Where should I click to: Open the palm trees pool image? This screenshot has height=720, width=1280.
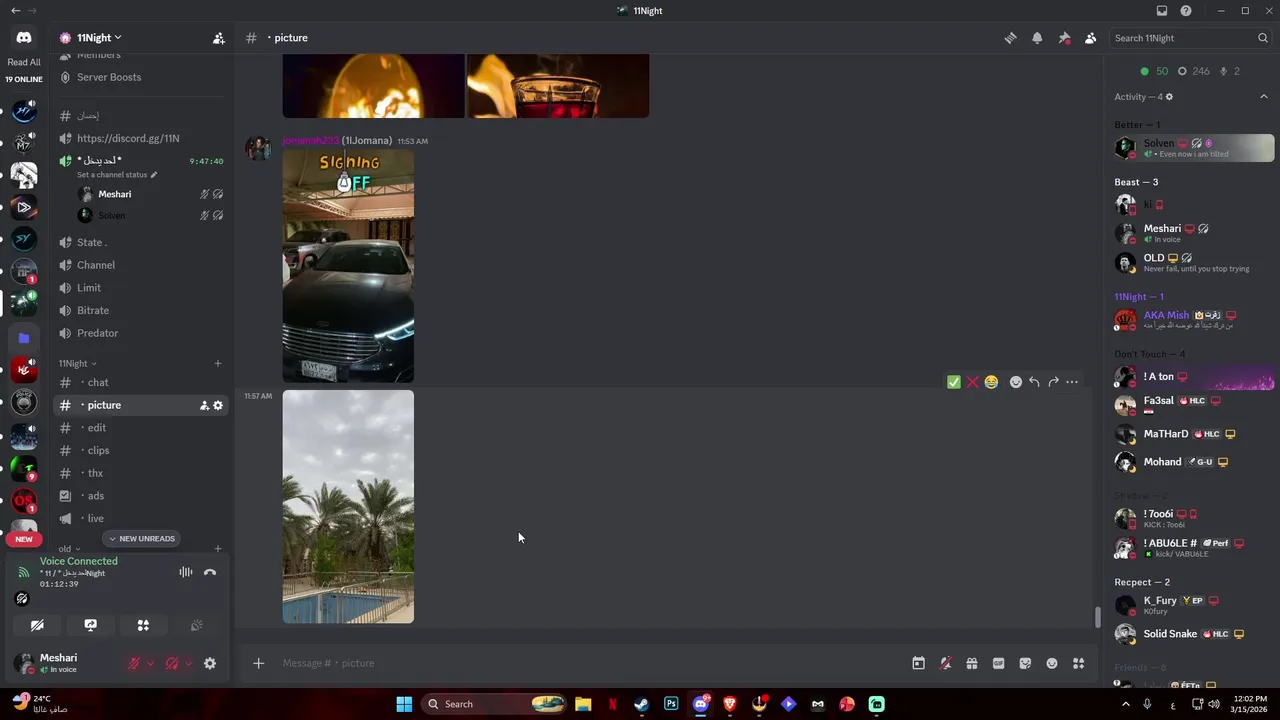click(x=348, y=507)
